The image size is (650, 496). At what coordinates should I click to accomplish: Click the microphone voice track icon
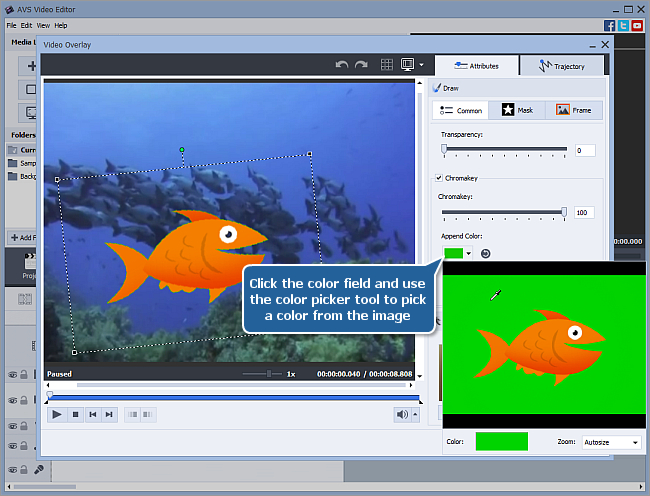tap(39, 469)
